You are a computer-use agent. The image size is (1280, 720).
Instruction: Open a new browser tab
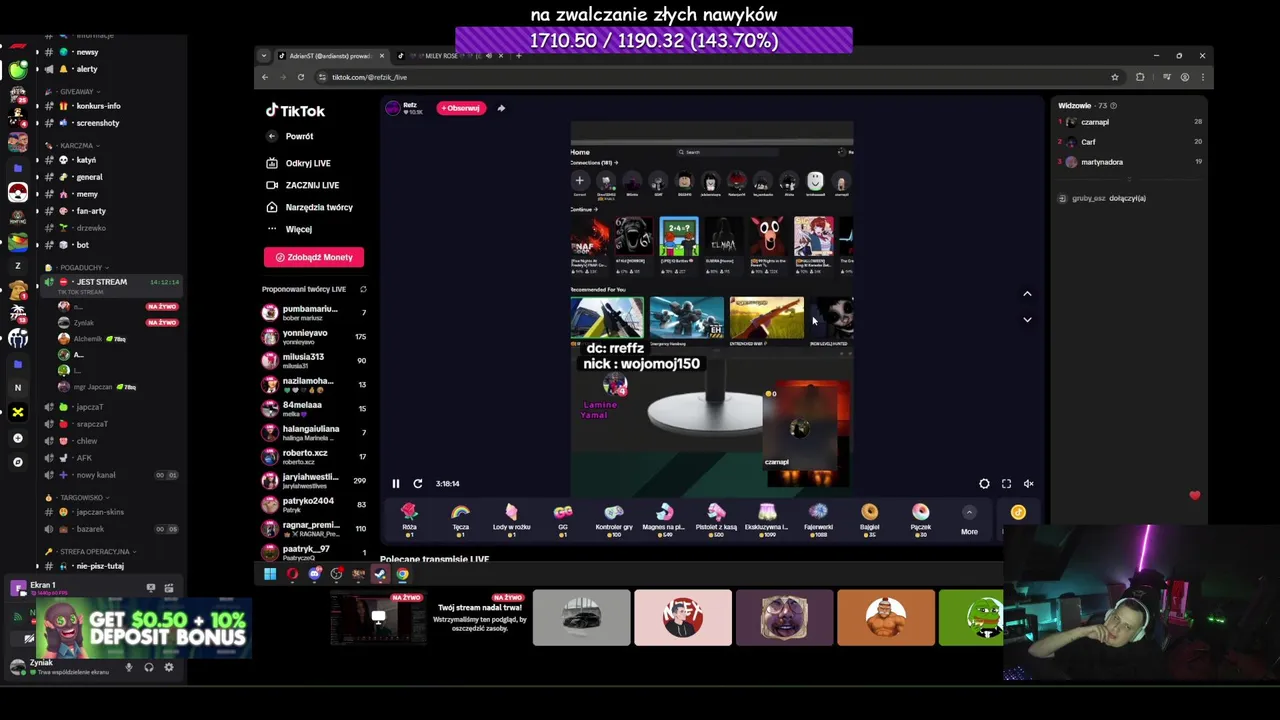(x=518, y=56)
